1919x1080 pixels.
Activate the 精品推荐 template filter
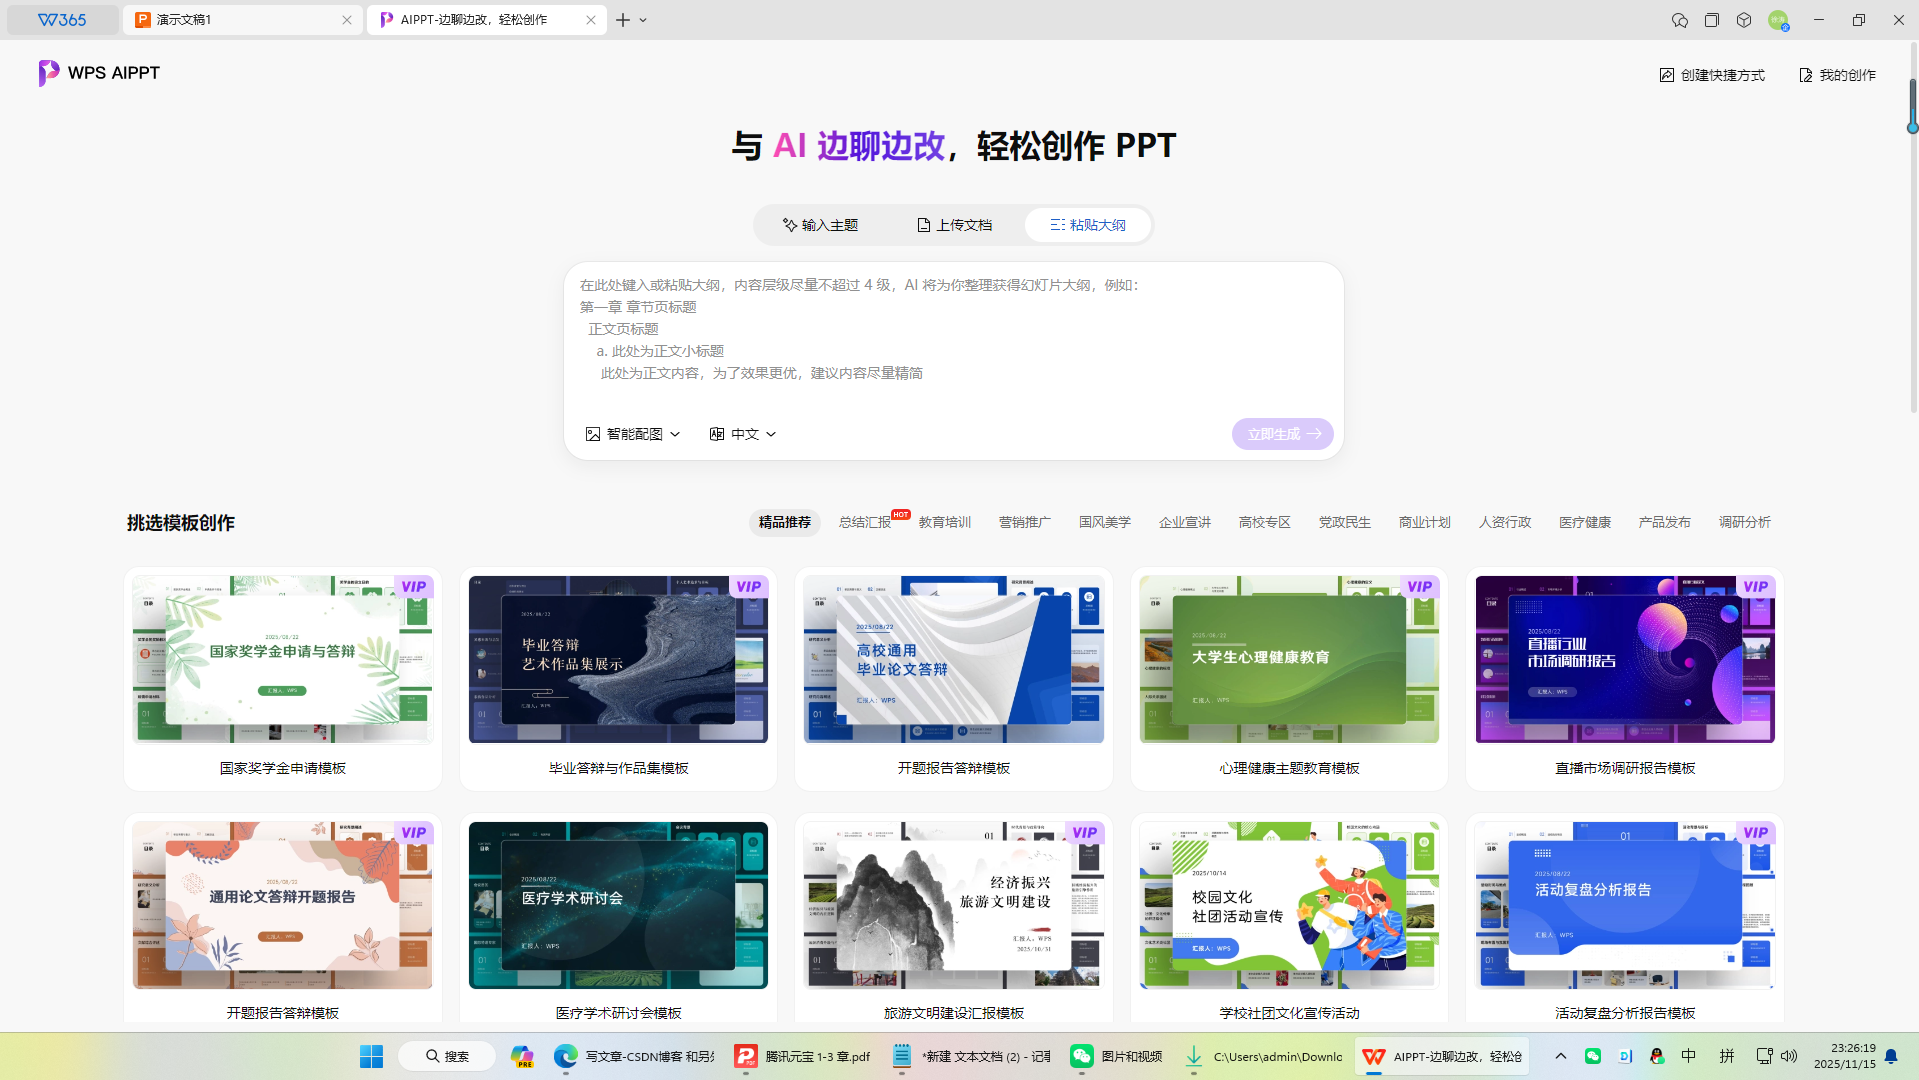tap(784, 521)
